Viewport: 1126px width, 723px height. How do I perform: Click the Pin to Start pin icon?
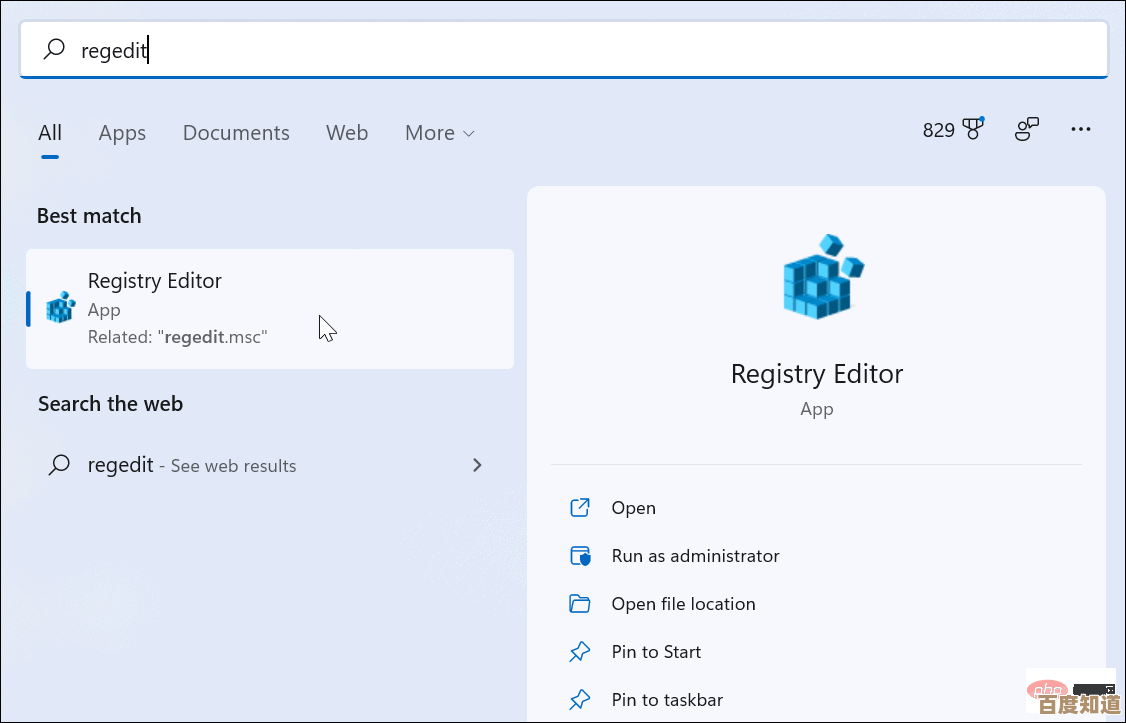point(580,652)
